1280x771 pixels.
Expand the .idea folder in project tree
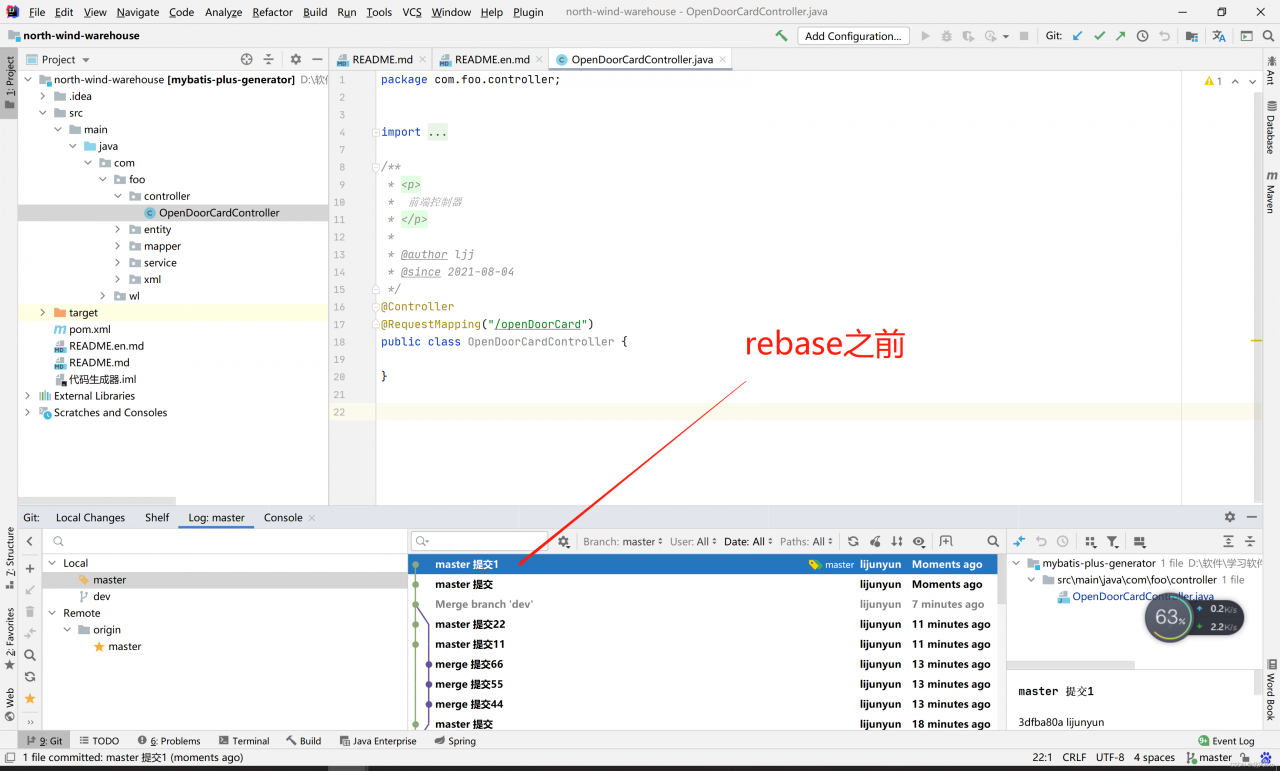tap(43, 96)
